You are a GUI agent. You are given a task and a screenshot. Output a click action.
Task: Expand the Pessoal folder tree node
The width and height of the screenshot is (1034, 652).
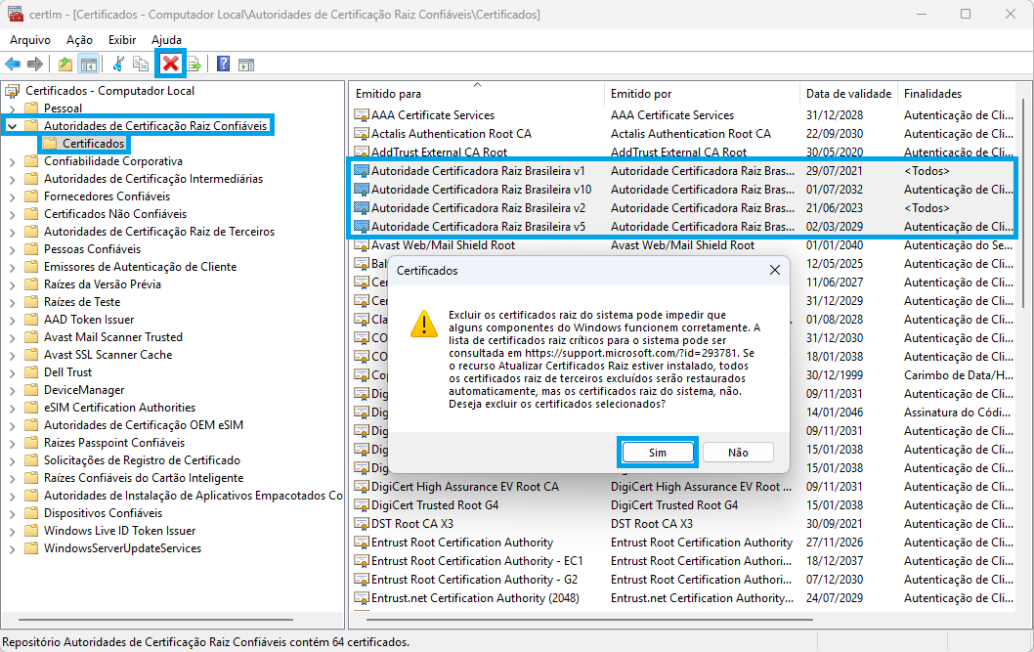coord(11,108)
